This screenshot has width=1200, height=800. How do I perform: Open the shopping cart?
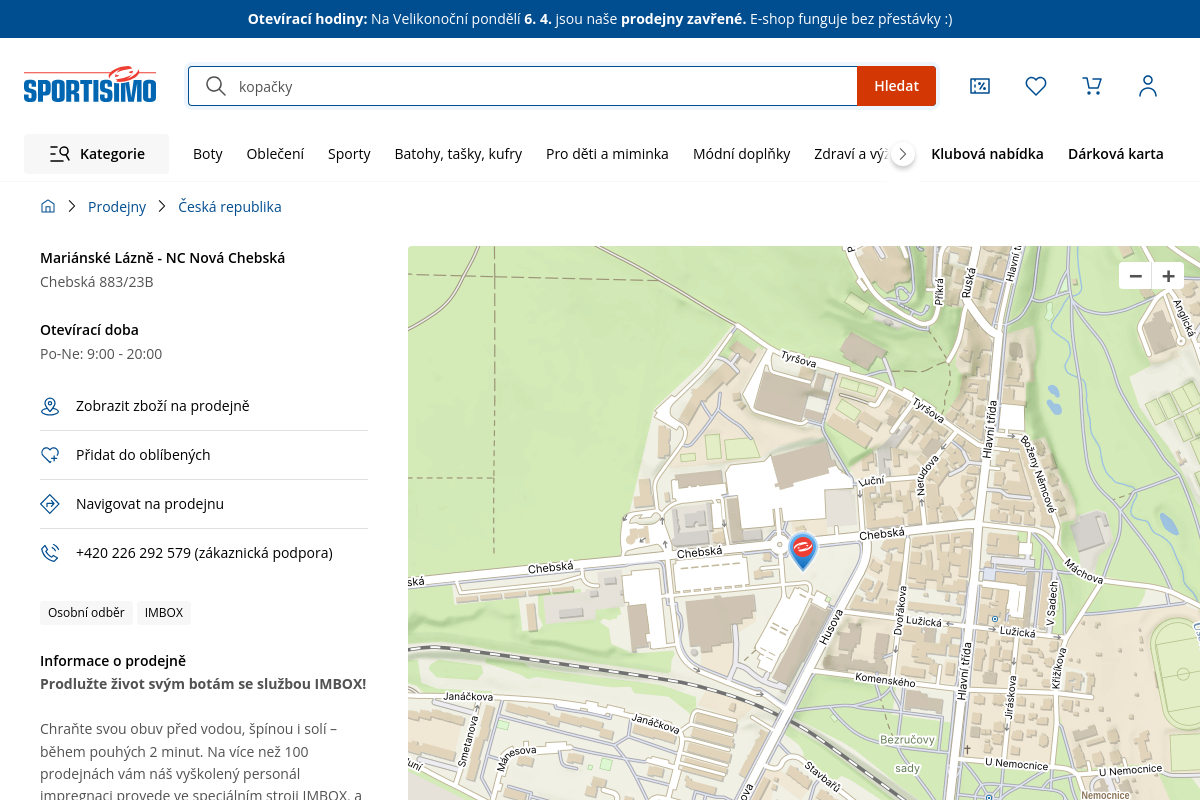click(1092, 86)
